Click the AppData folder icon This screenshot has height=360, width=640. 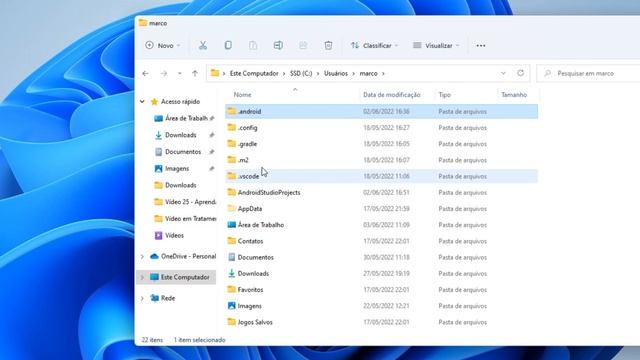(231, 209)
